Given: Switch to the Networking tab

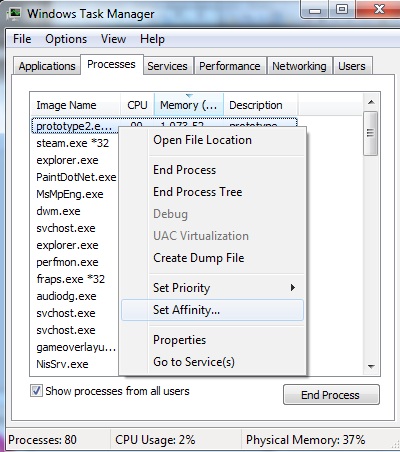Looking at the screenshot, I should pyautogui.click(x=299, y=66).
